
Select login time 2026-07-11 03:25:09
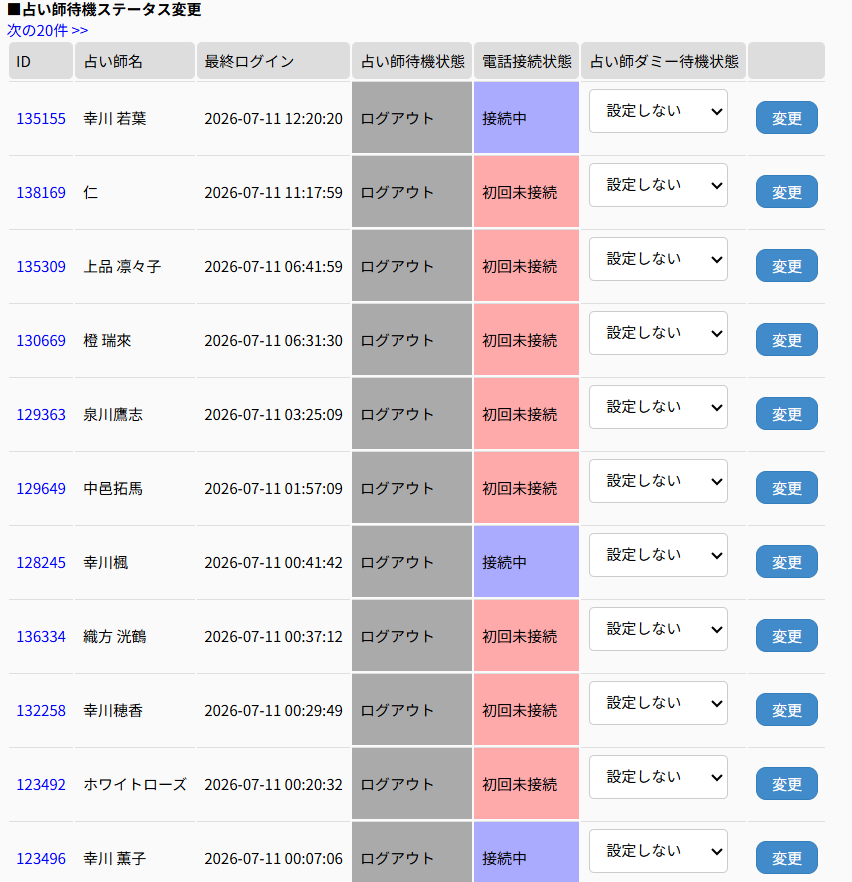pyautogui.click(x=273, y=415)
